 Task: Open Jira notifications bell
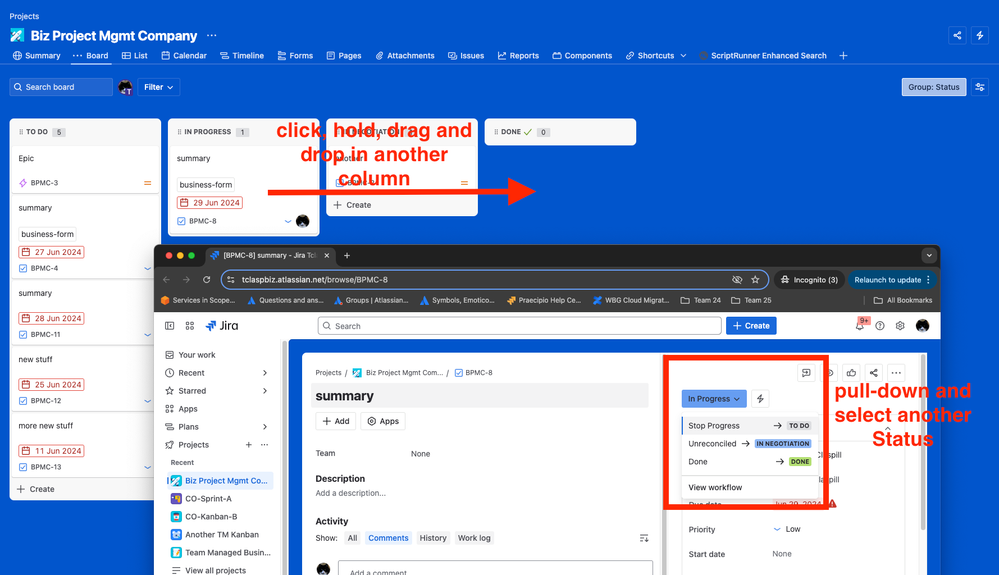859,325
